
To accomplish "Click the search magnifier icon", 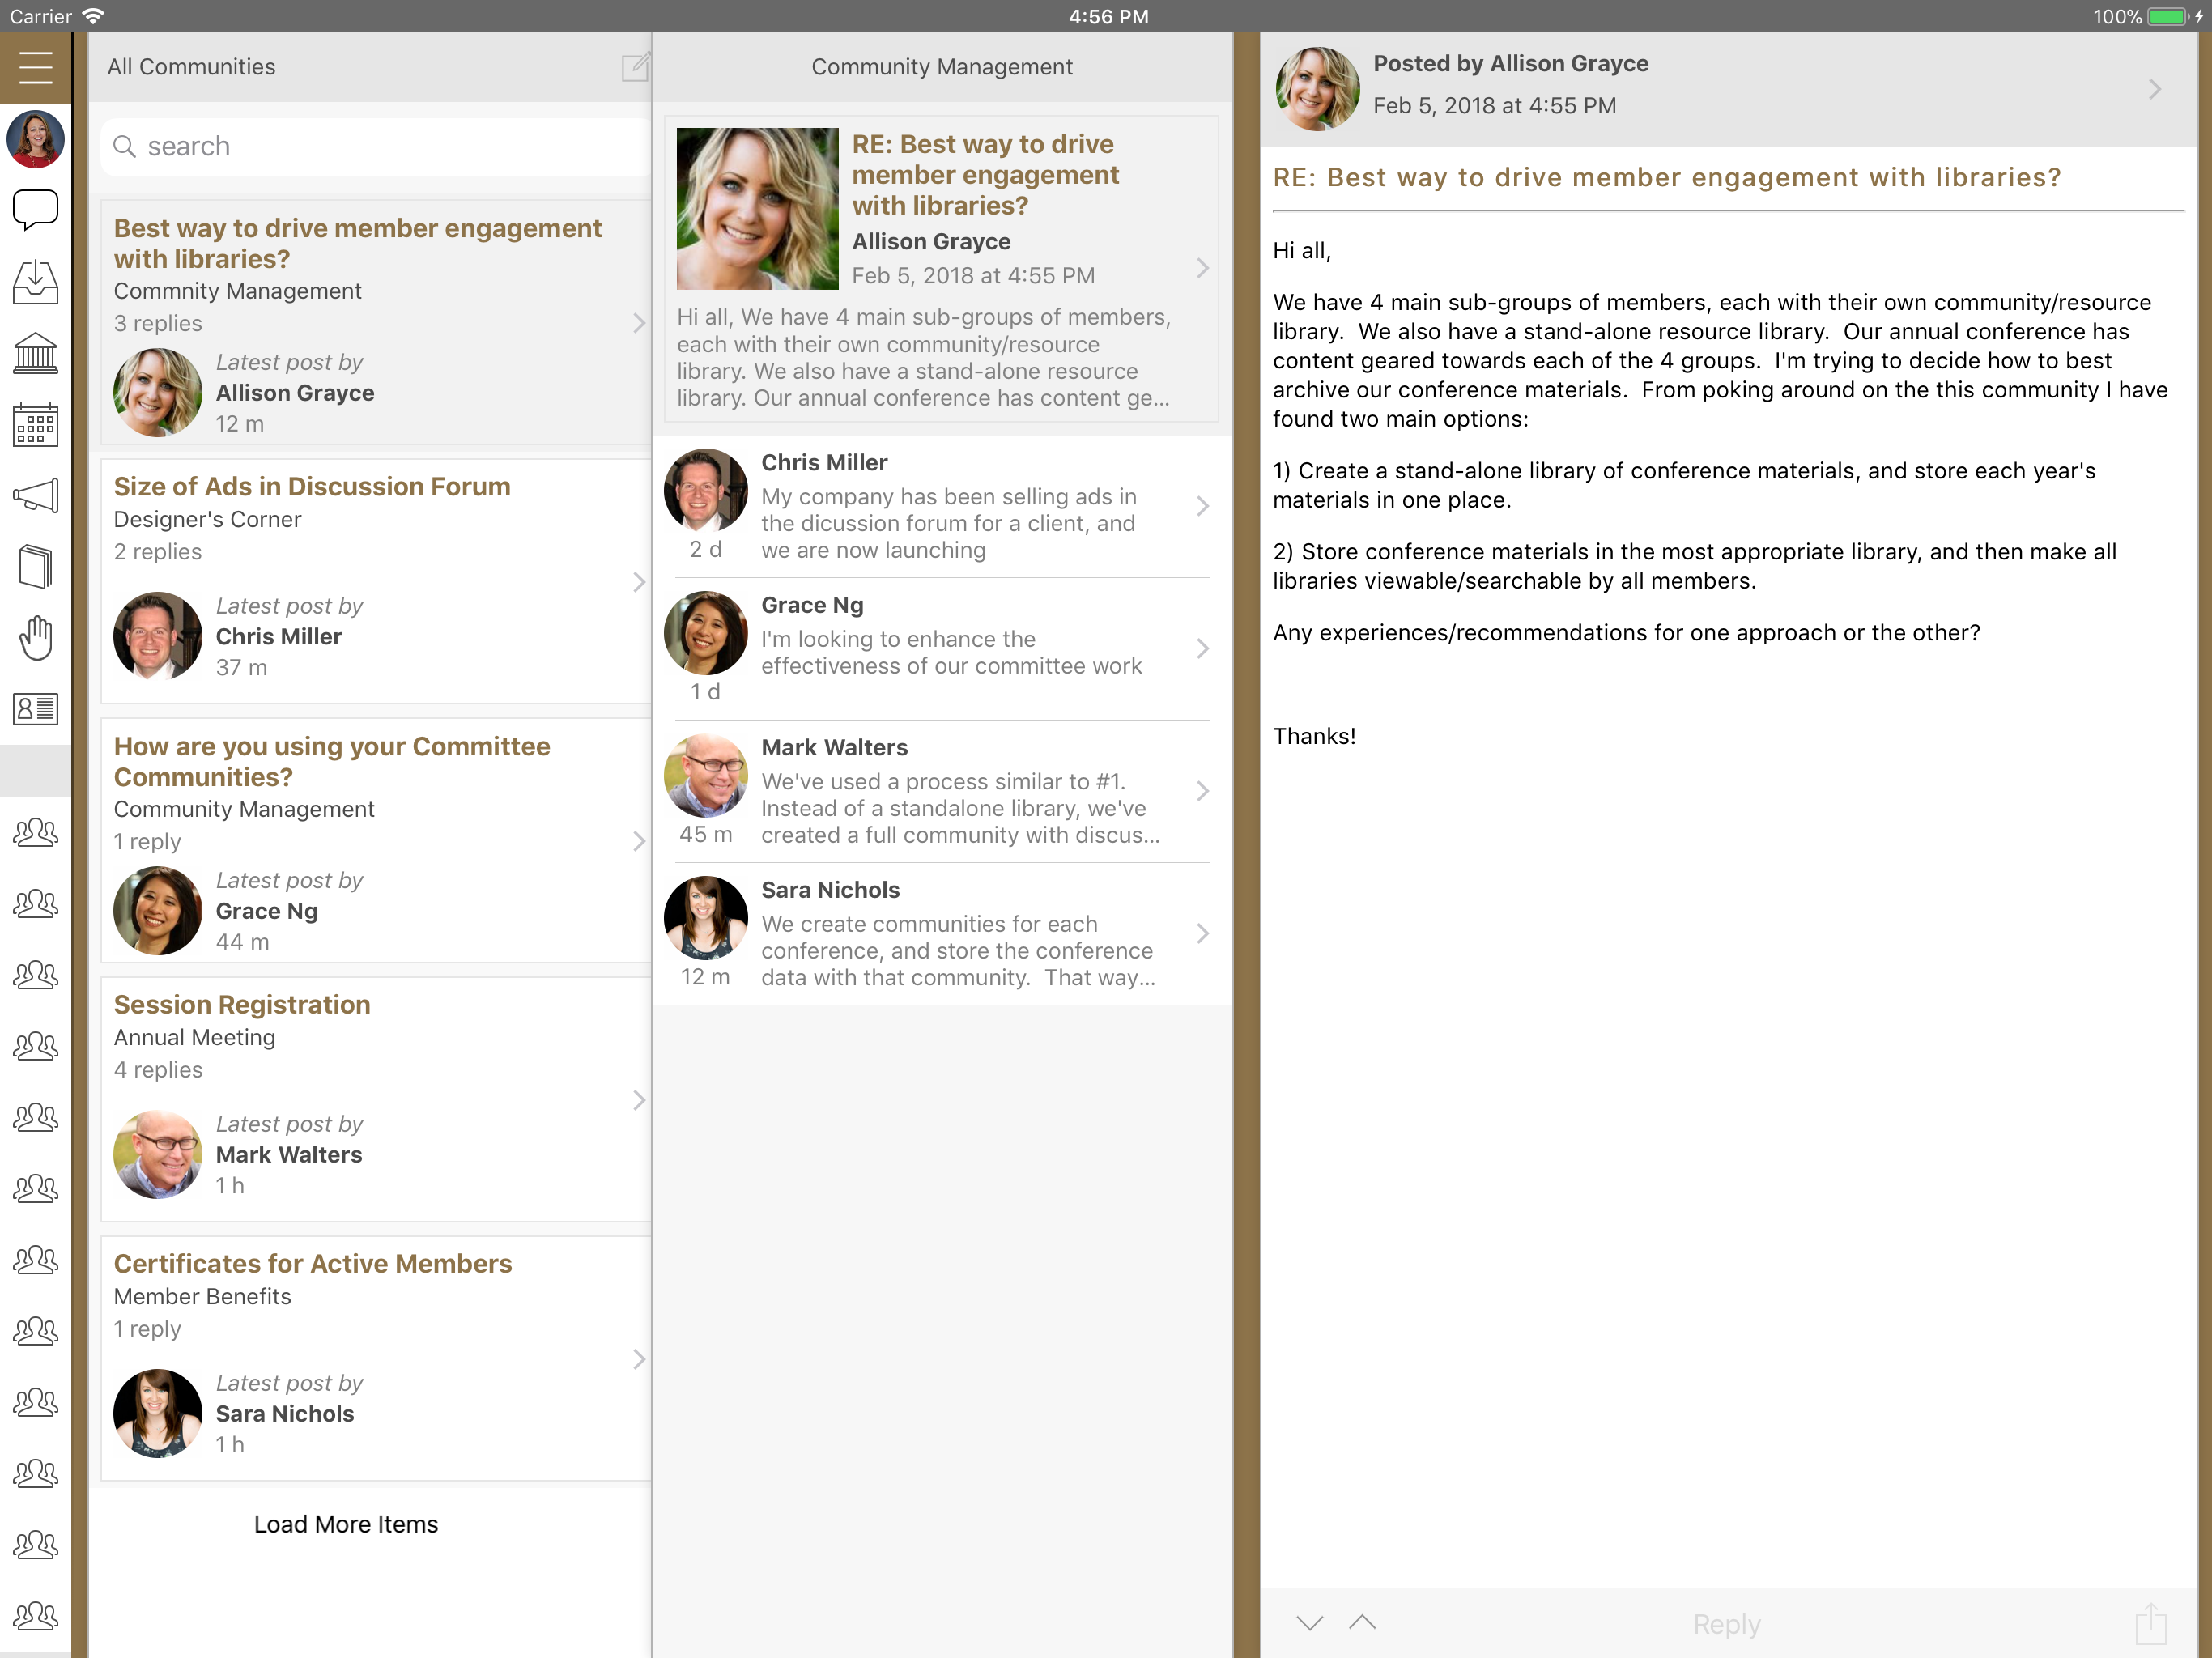I will click(x=124, y=146).
